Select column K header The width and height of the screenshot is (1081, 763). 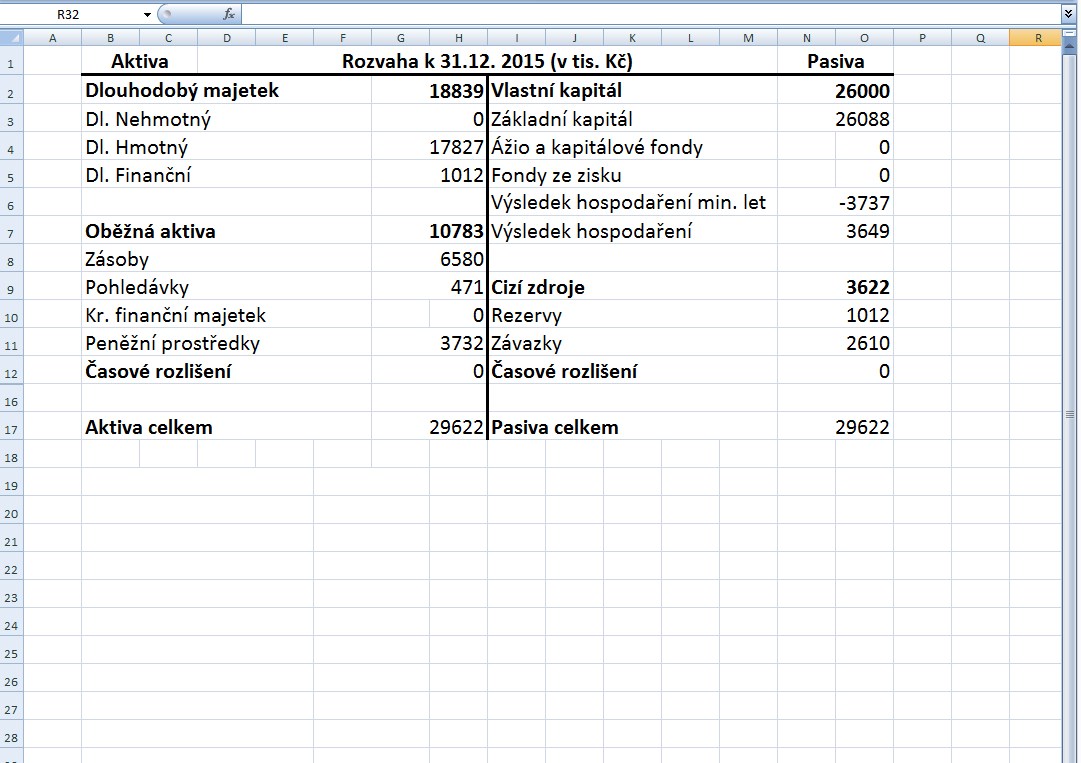(x=632, y=39)
